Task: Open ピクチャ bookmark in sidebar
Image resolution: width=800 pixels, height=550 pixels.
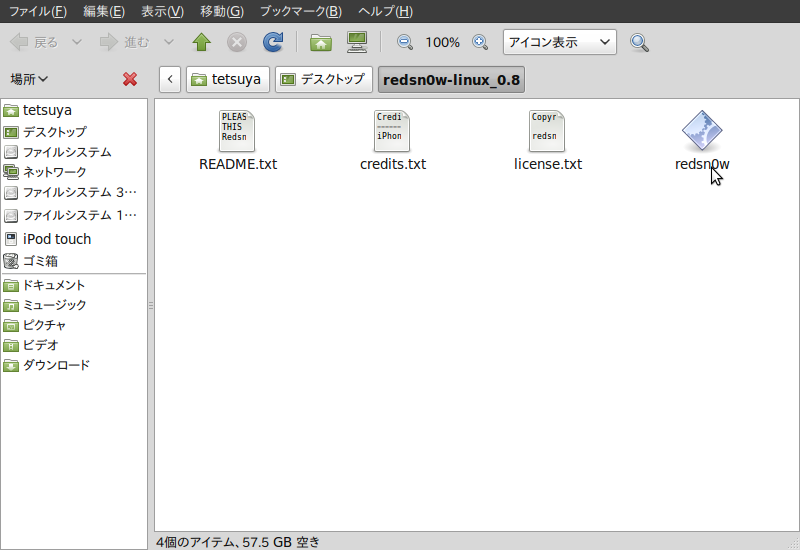Action: [74, 325]
